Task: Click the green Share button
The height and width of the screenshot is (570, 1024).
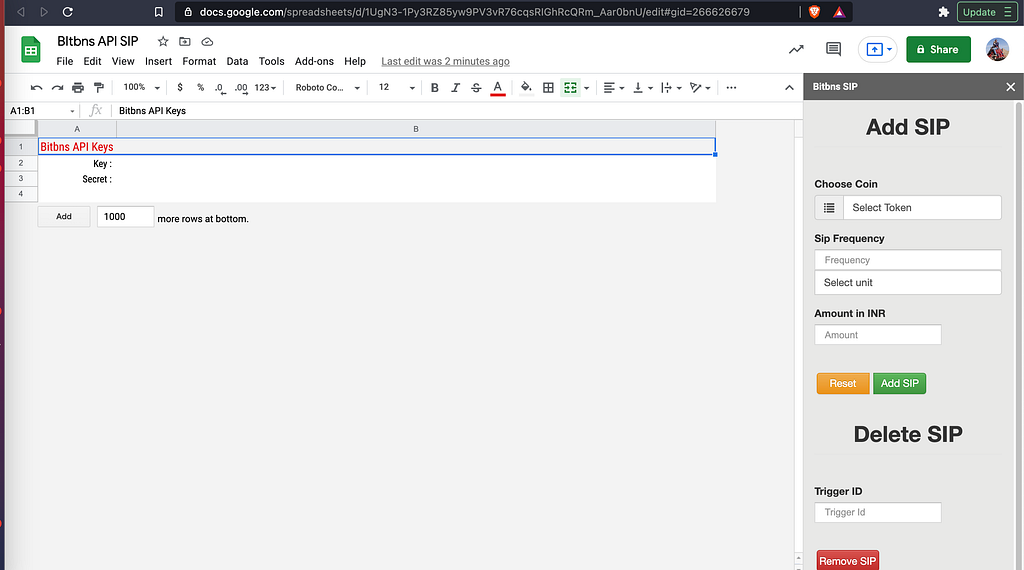Action: (938, 50)
